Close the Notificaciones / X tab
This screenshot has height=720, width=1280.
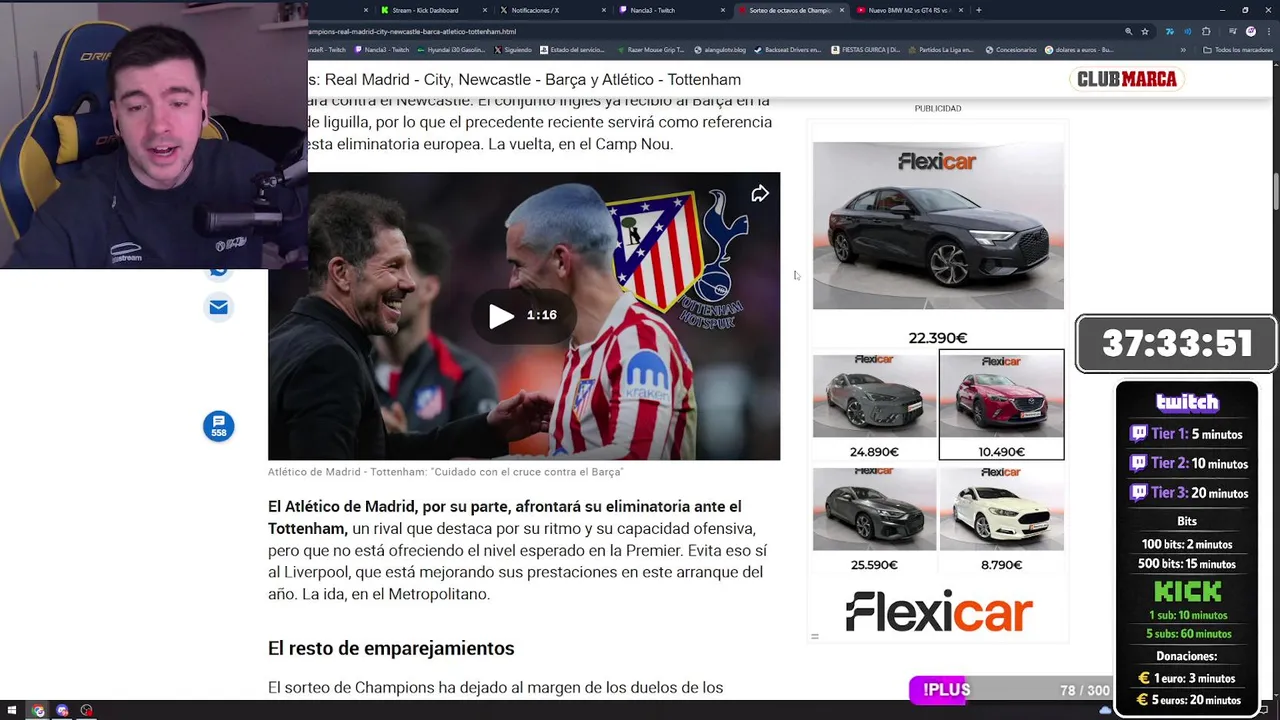pyautogui.click(x=604, y=10)
